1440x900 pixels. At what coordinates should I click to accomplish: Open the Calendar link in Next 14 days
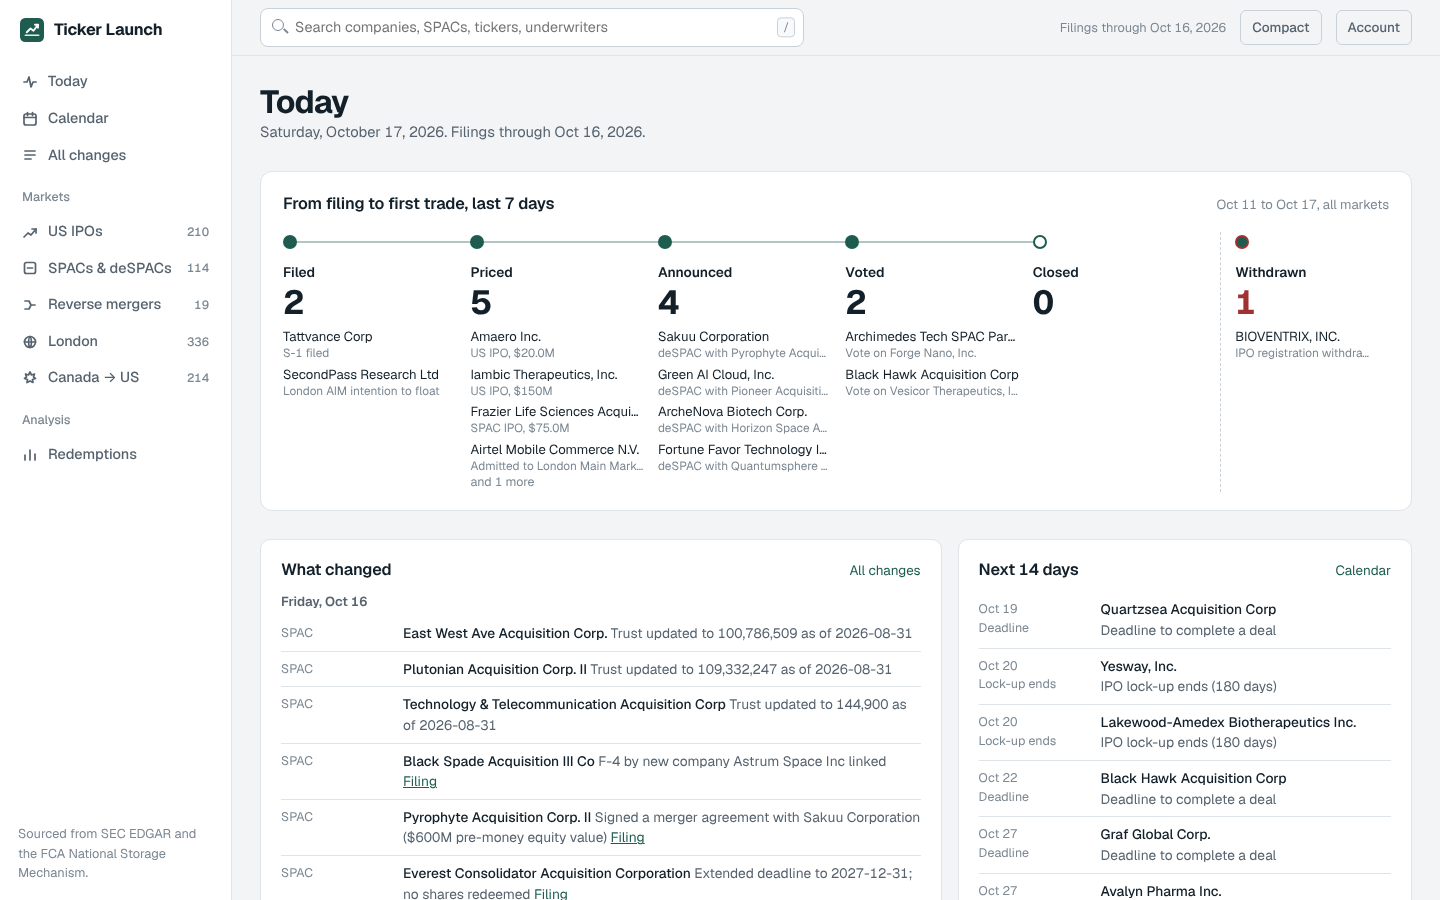[x=1363, y=571]
